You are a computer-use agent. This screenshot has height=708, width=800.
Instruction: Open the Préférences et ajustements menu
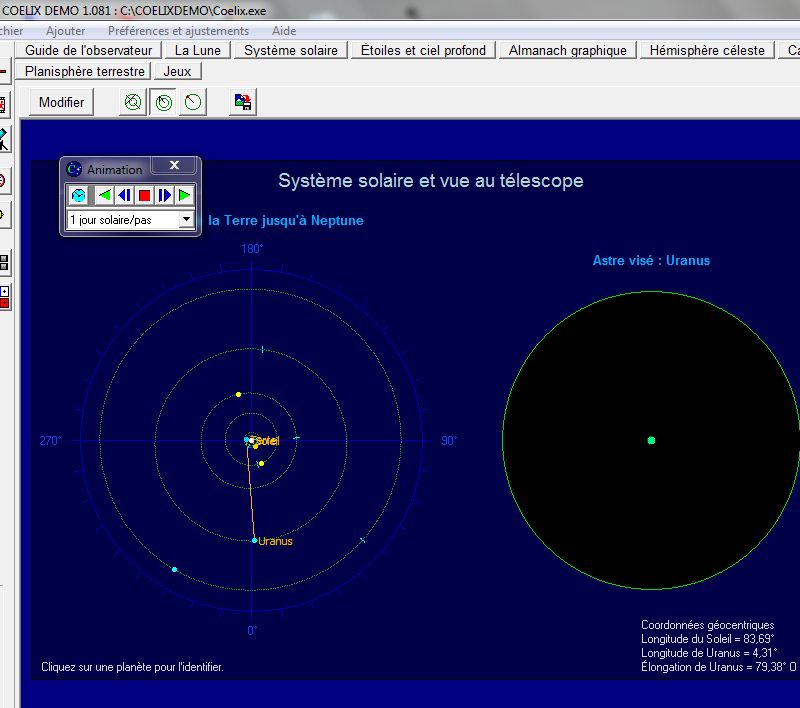coord(178,31)
